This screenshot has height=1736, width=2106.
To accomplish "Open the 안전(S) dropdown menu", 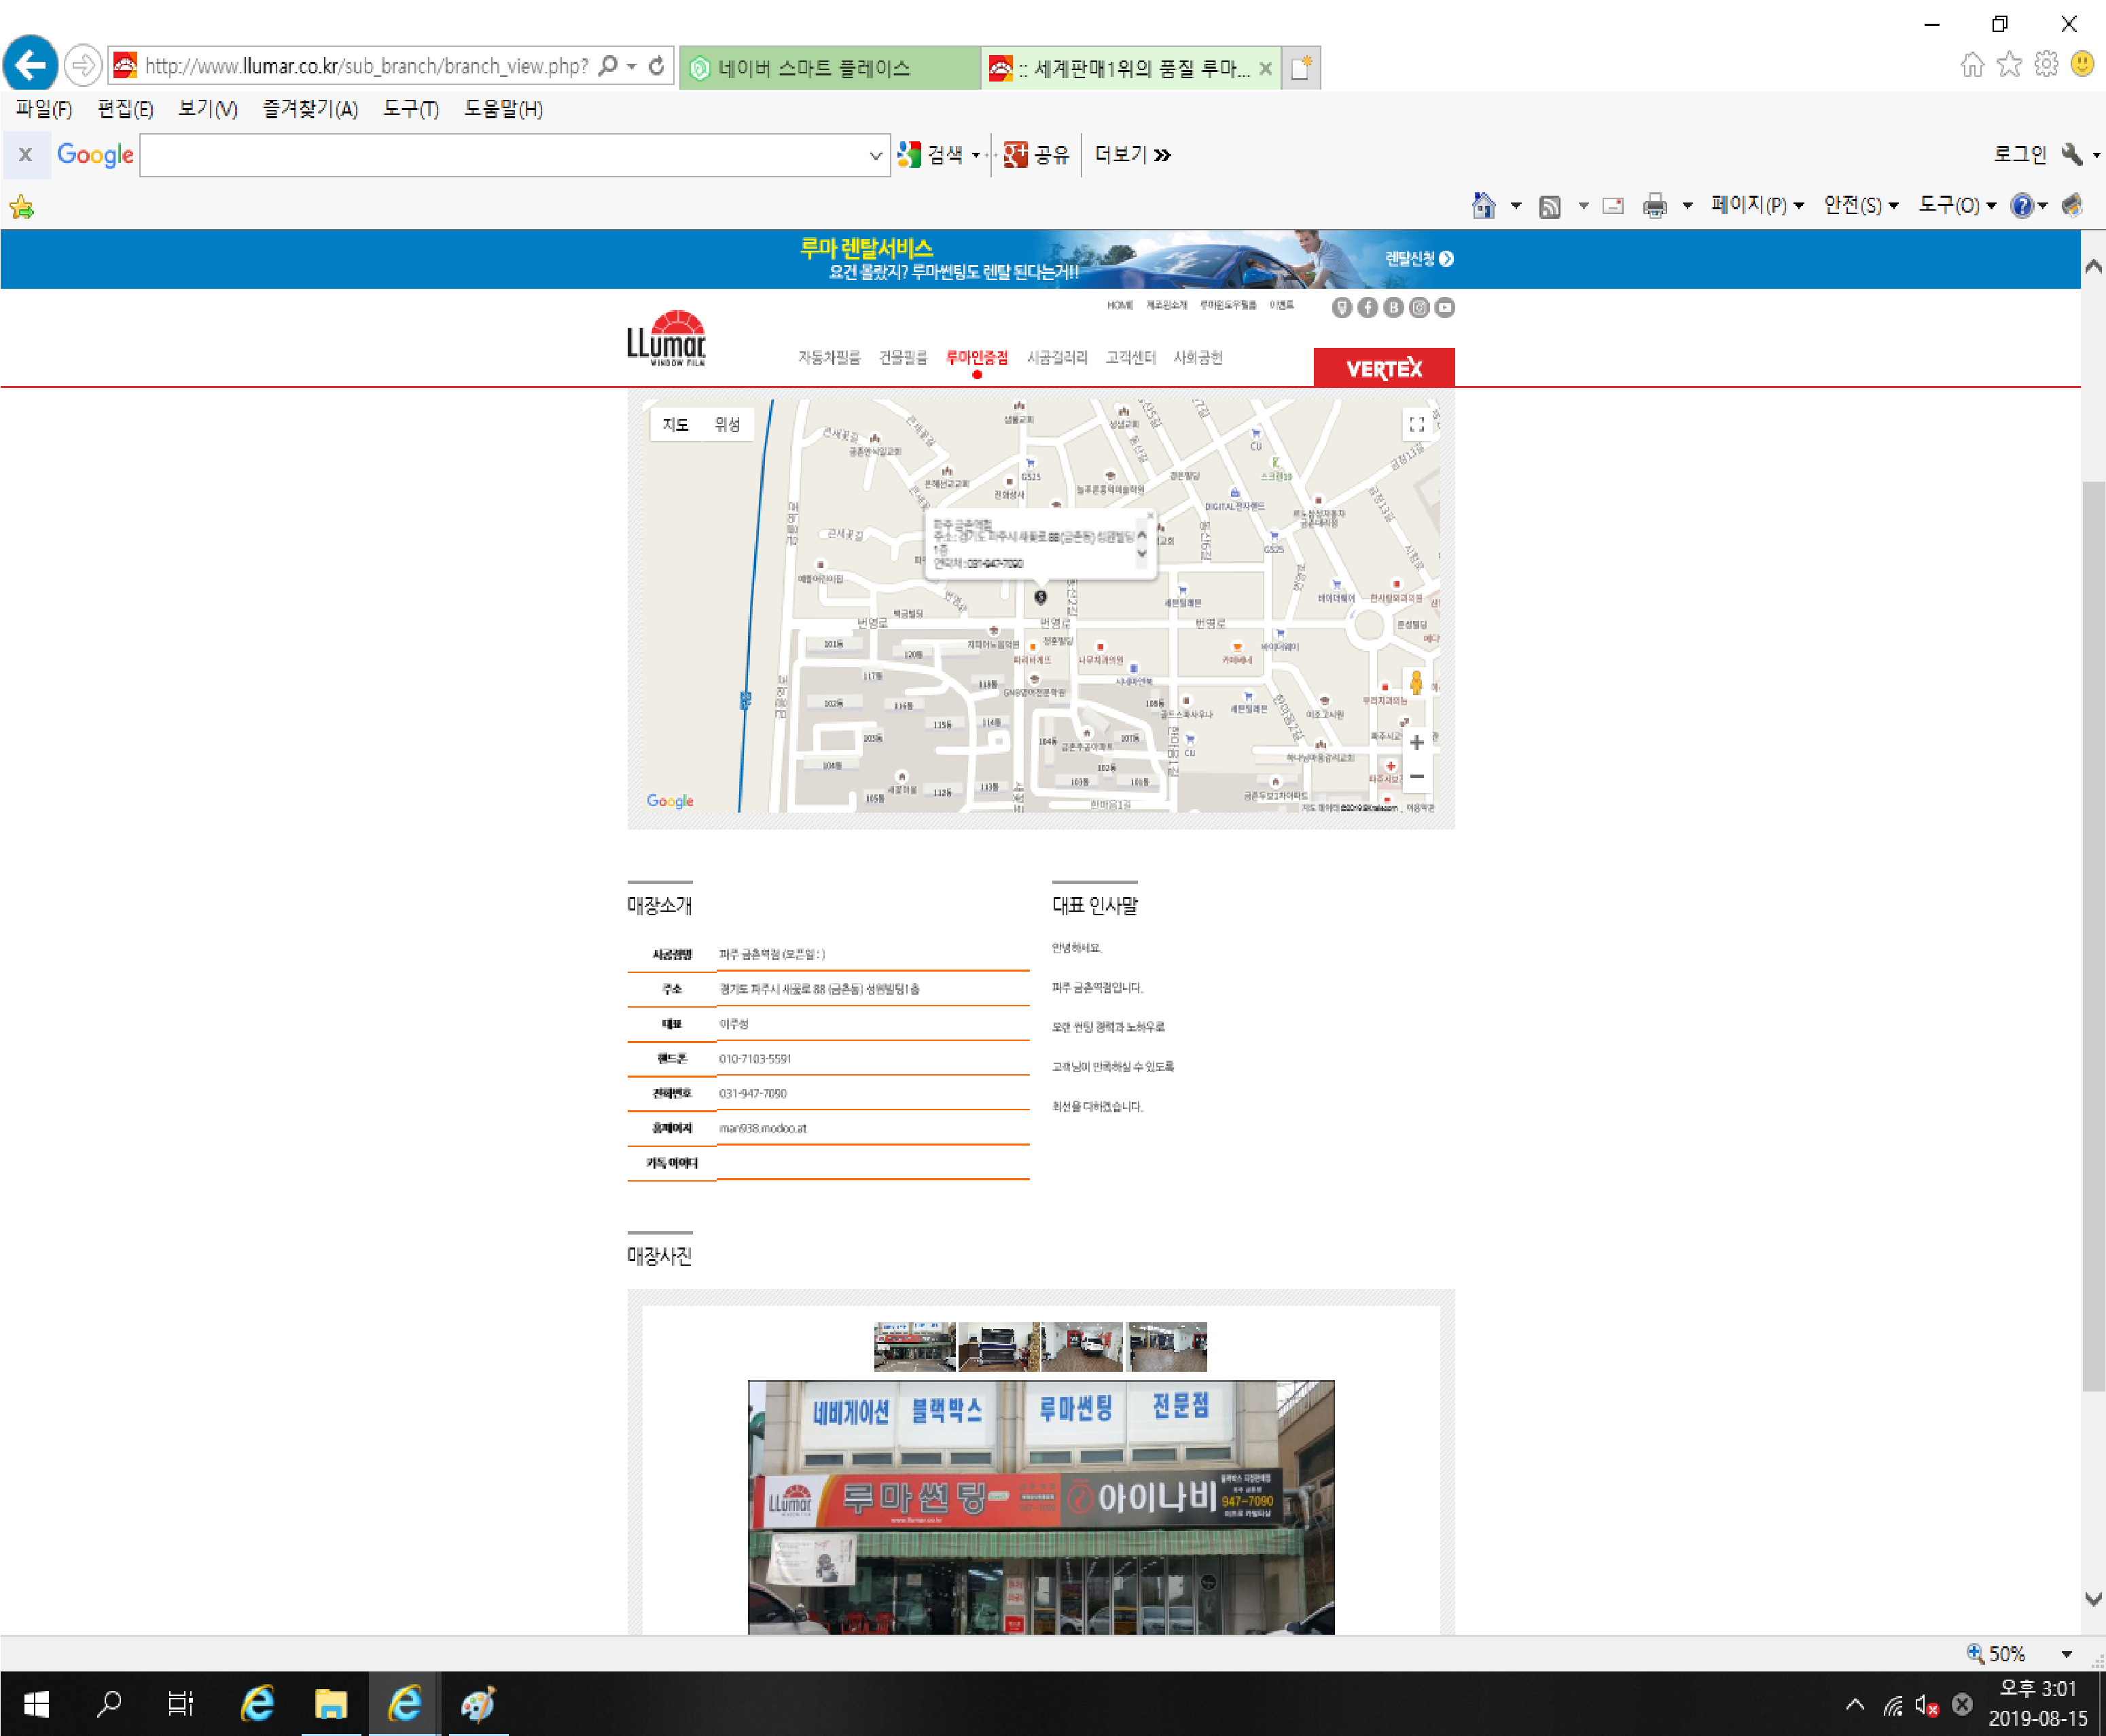I will point(1861,205).
